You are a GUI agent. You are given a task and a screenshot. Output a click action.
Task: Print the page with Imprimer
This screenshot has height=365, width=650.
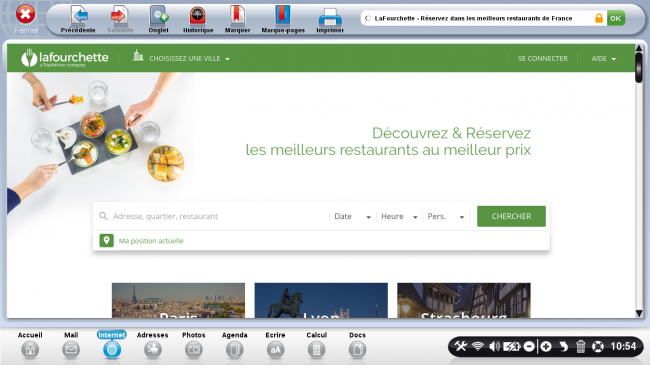330,19
